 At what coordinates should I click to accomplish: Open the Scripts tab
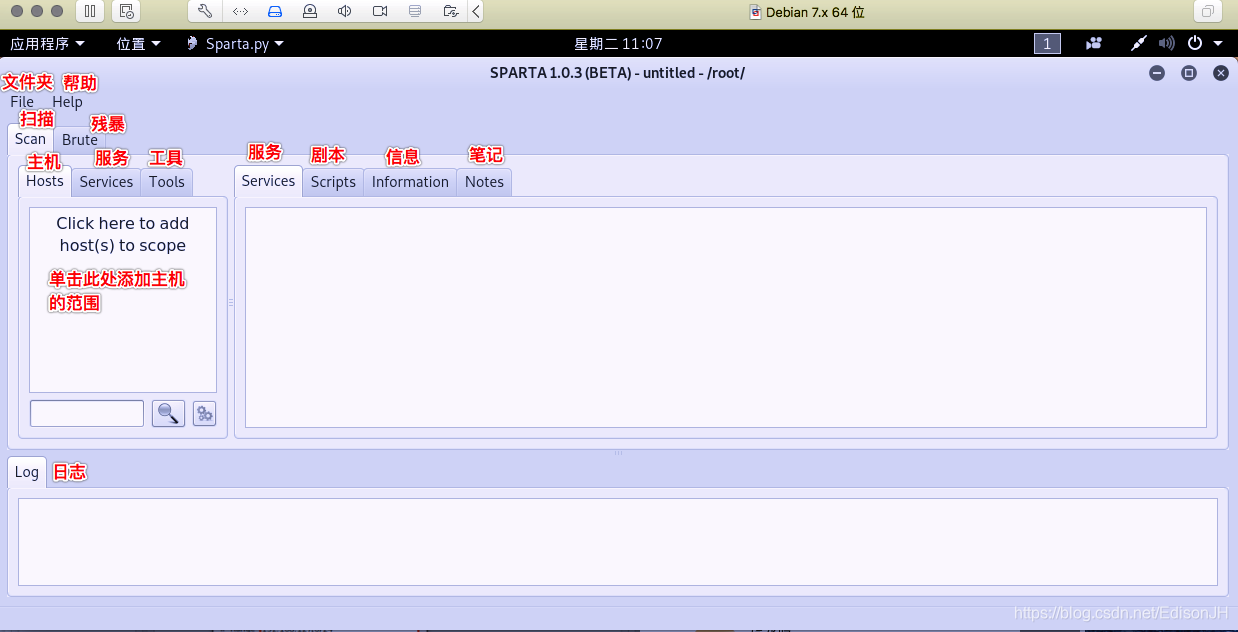tap(333, 182)
